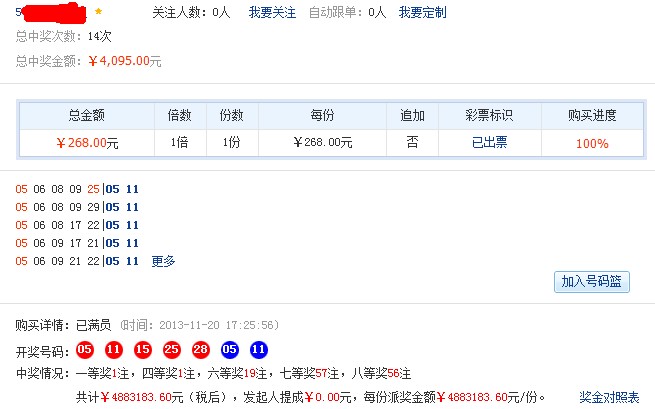Select number row 05 06 09 21 22
The width and height of the screenshot is (655, 409).
coord(77,261)
